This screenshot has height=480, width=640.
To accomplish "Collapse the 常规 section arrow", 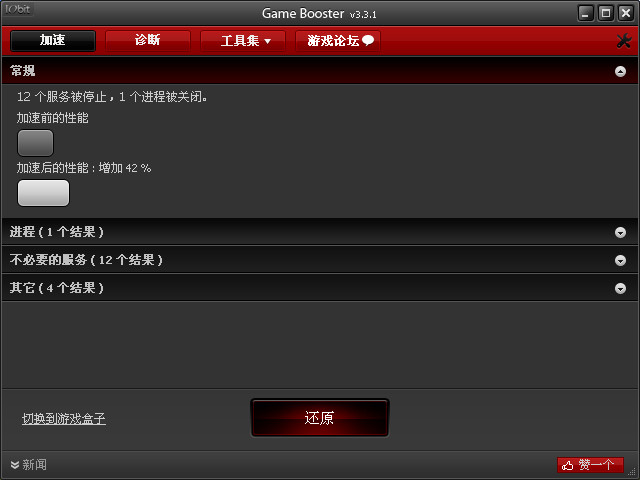I will point(620,72).
